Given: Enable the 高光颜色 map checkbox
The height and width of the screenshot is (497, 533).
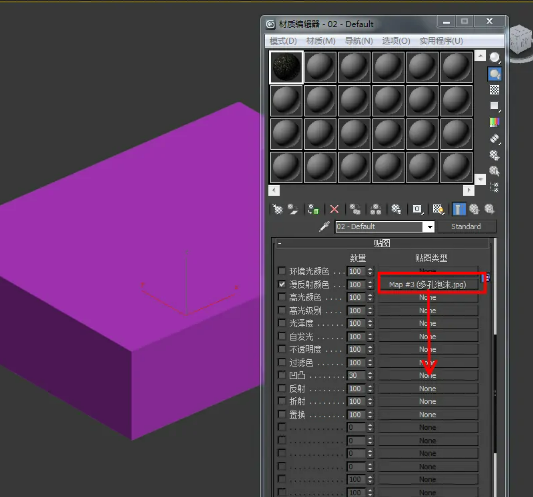Looking at the screenshot, I should click(x=282, y=297).
